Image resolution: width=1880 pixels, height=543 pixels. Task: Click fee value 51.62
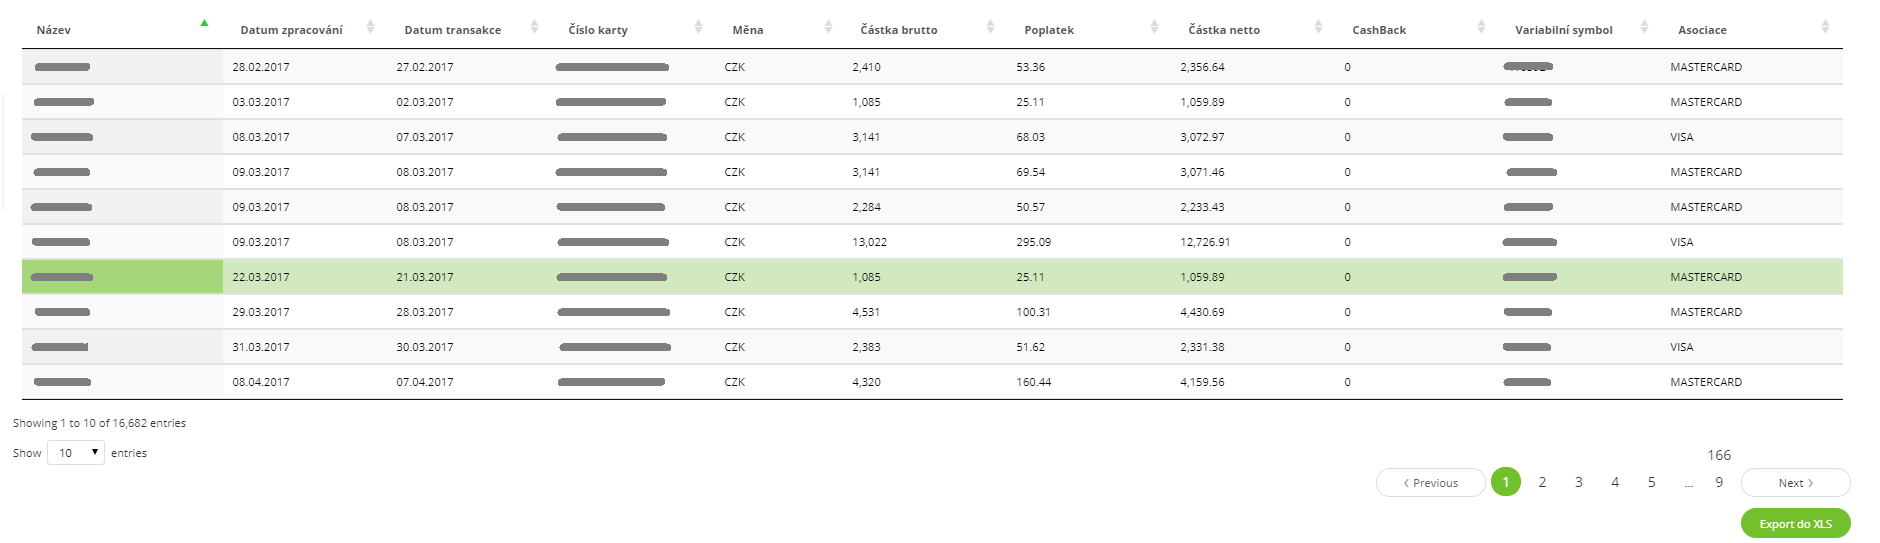pos(1030,347)
